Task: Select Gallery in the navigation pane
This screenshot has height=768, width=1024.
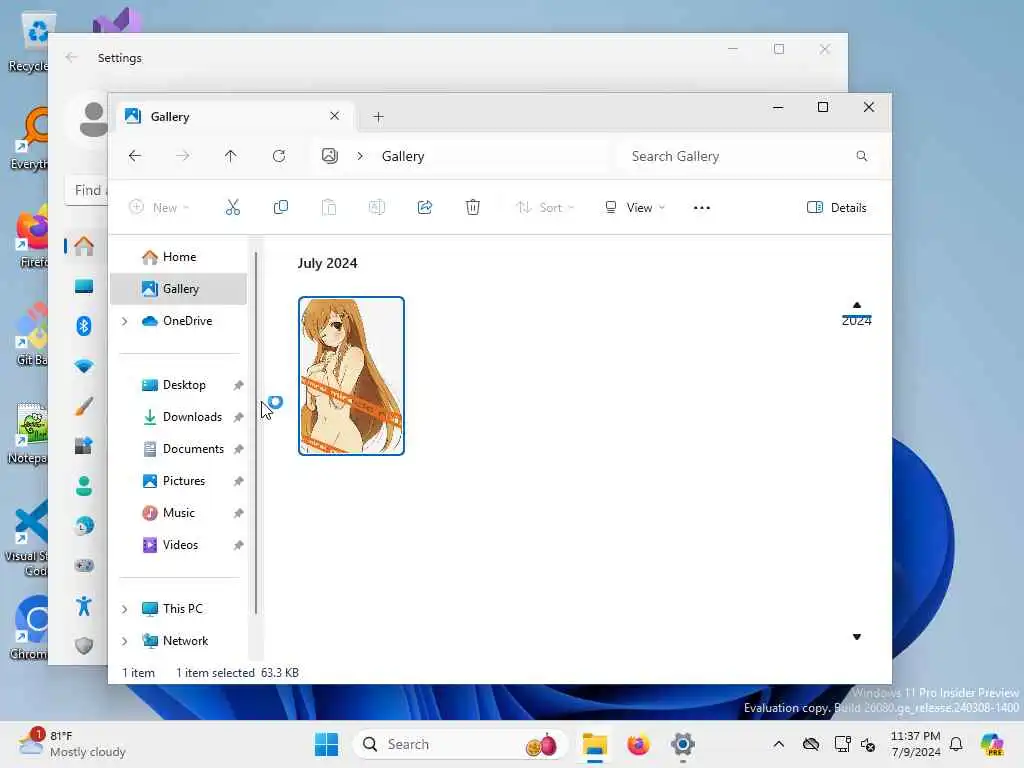Action: [x=178, y=289]
